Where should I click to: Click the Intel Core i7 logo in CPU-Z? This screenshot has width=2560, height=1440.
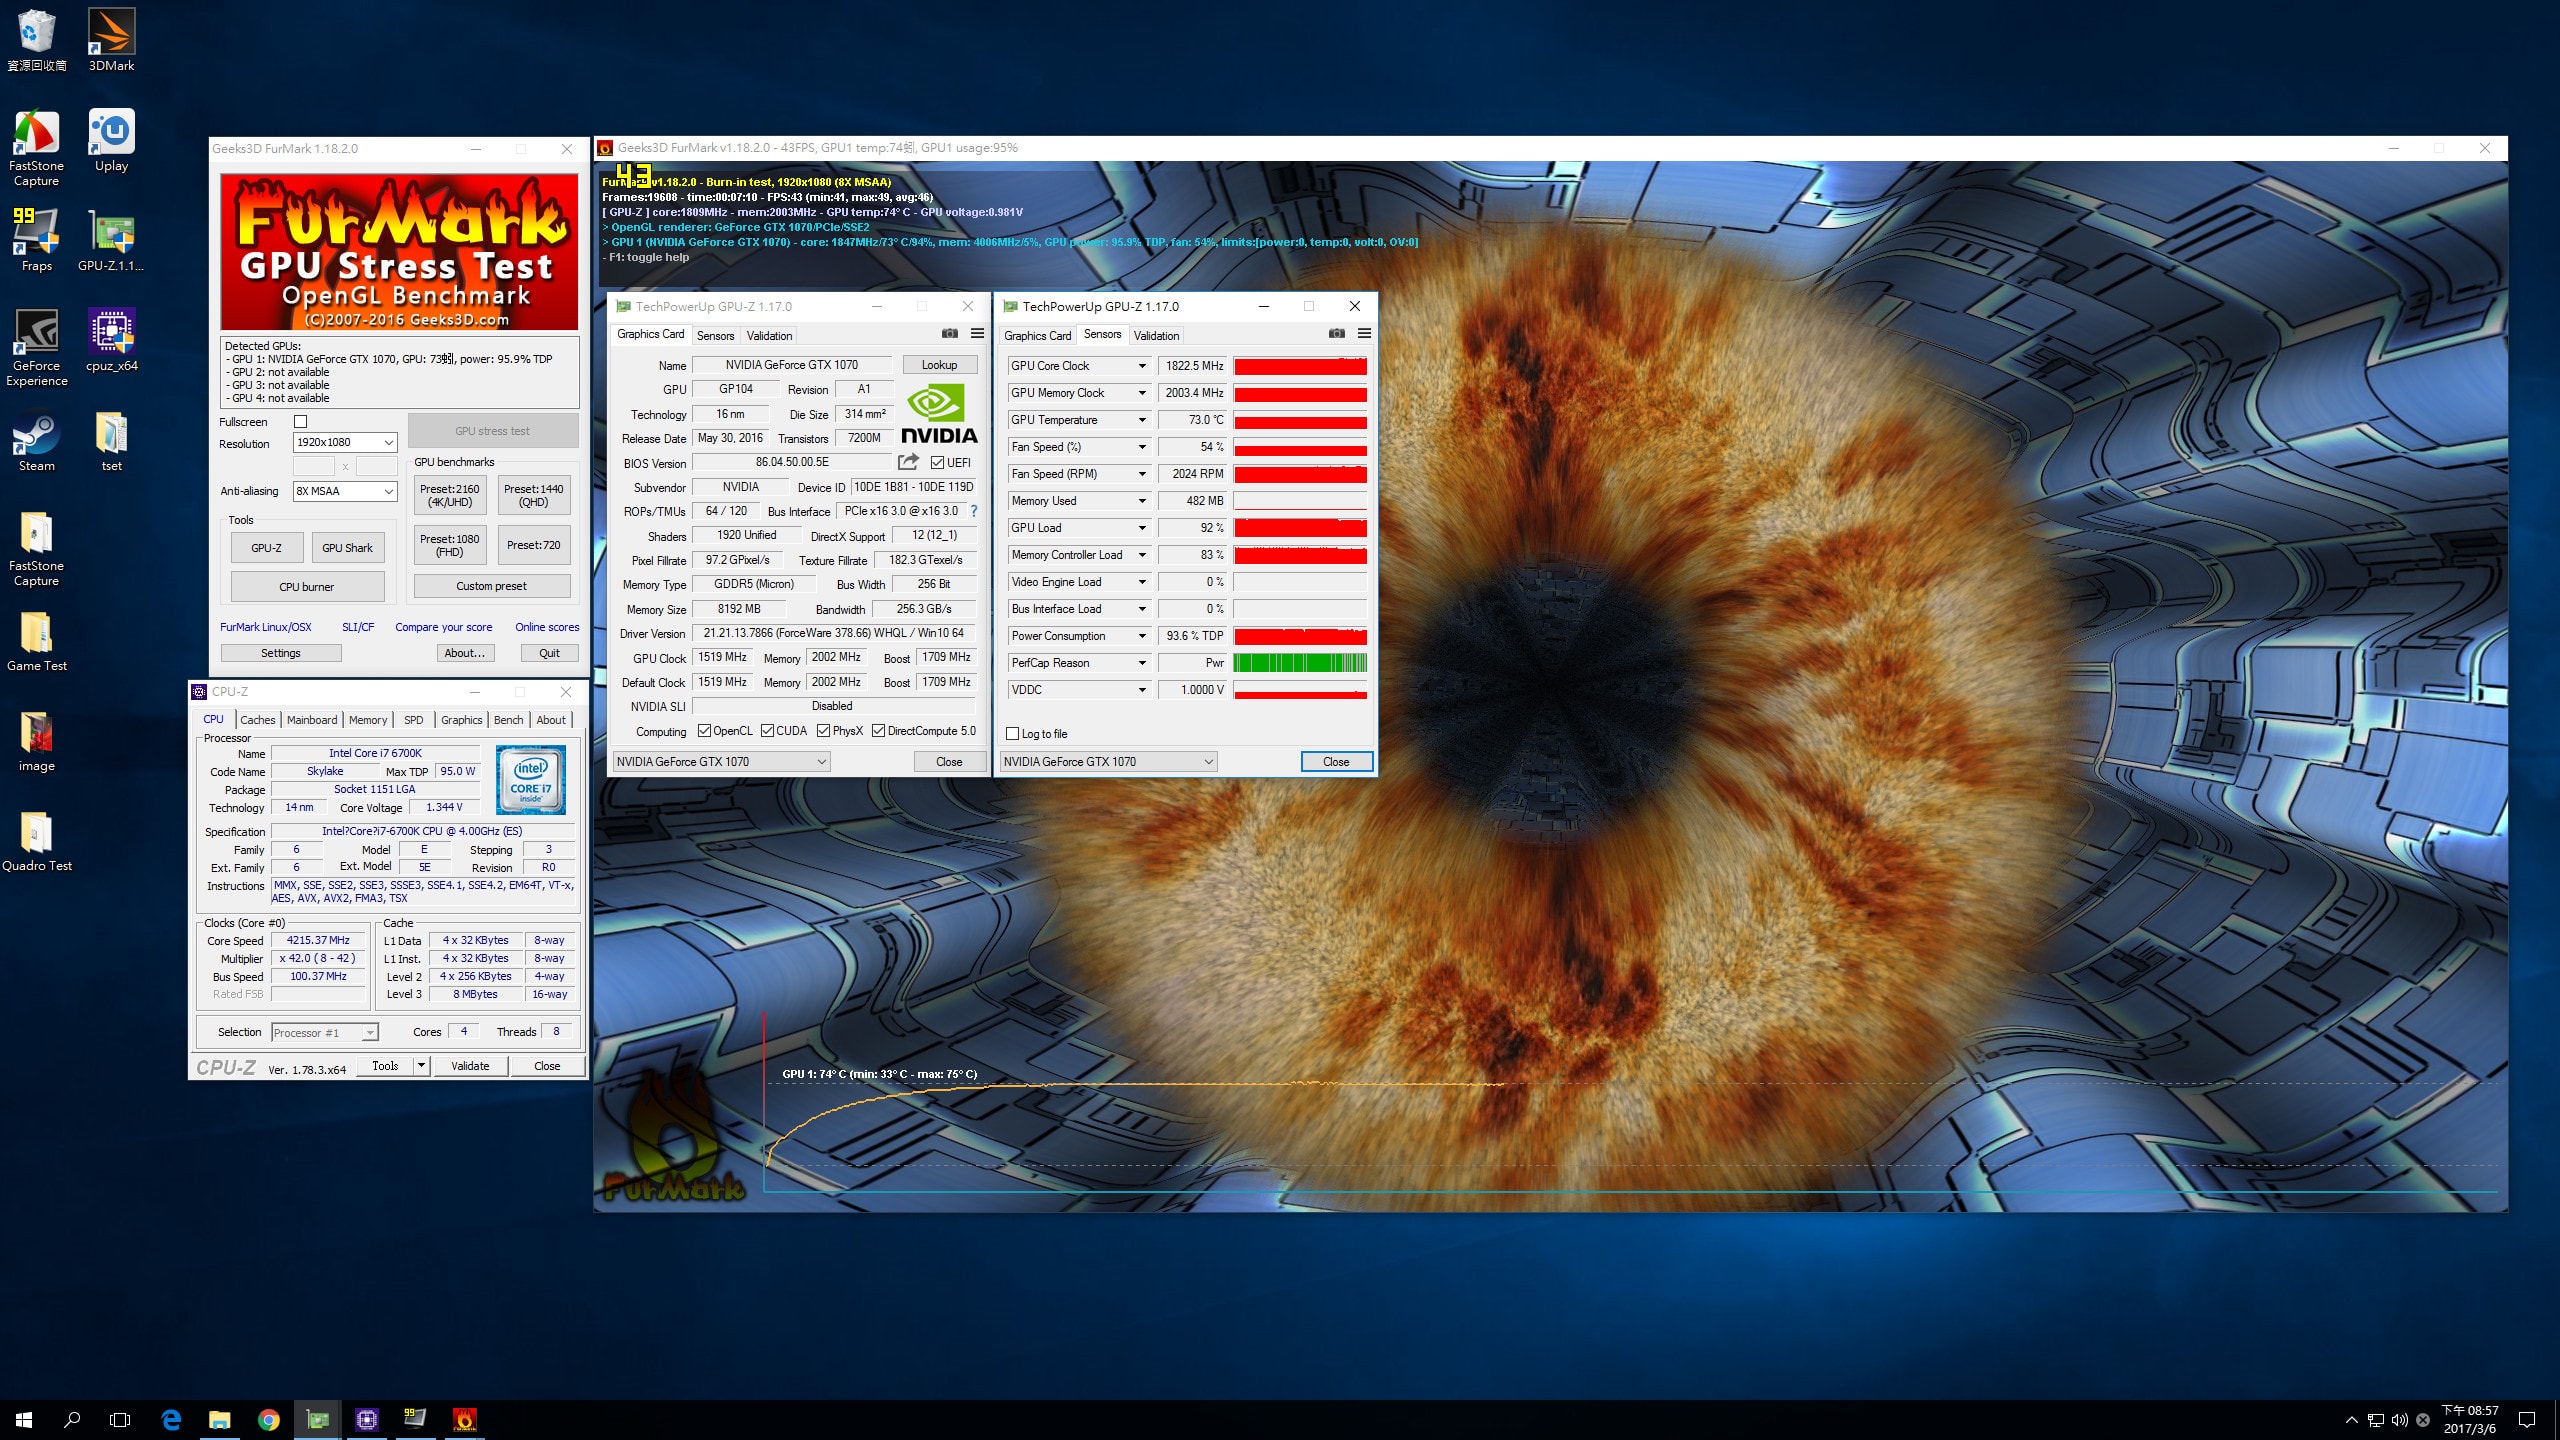point(530,780)
